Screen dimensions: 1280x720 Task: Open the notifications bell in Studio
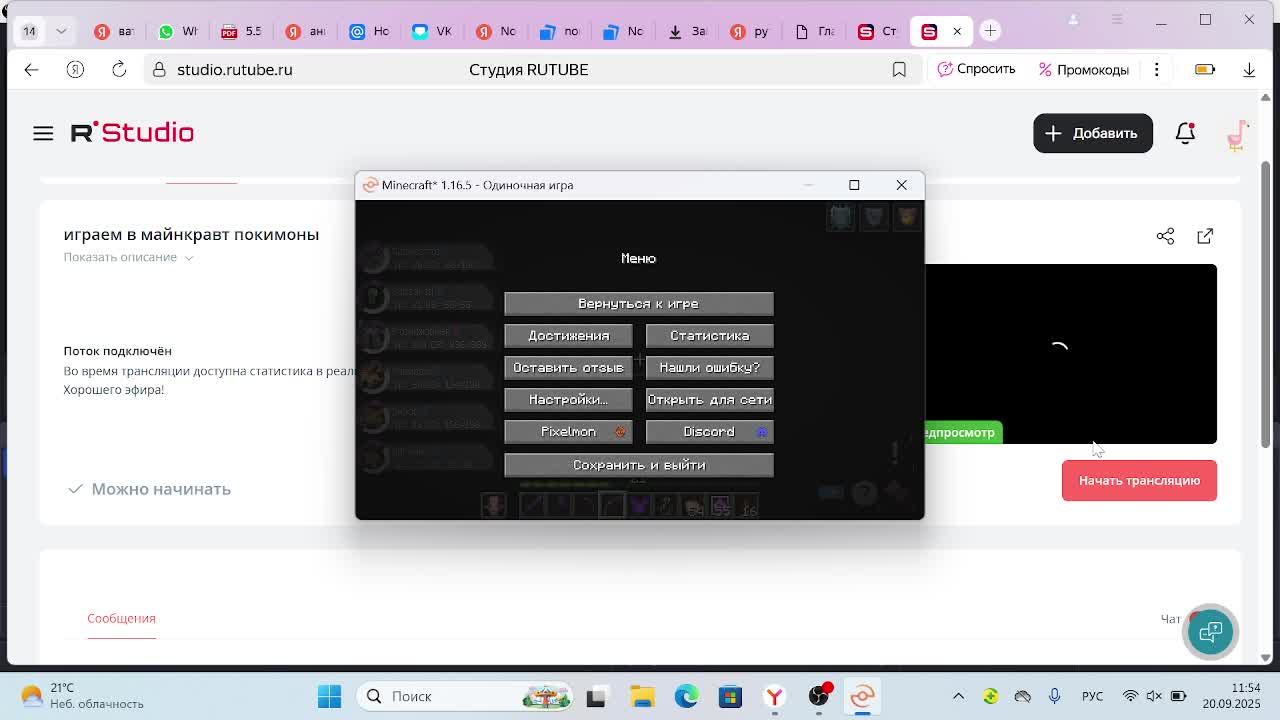tap(1185, 133)
